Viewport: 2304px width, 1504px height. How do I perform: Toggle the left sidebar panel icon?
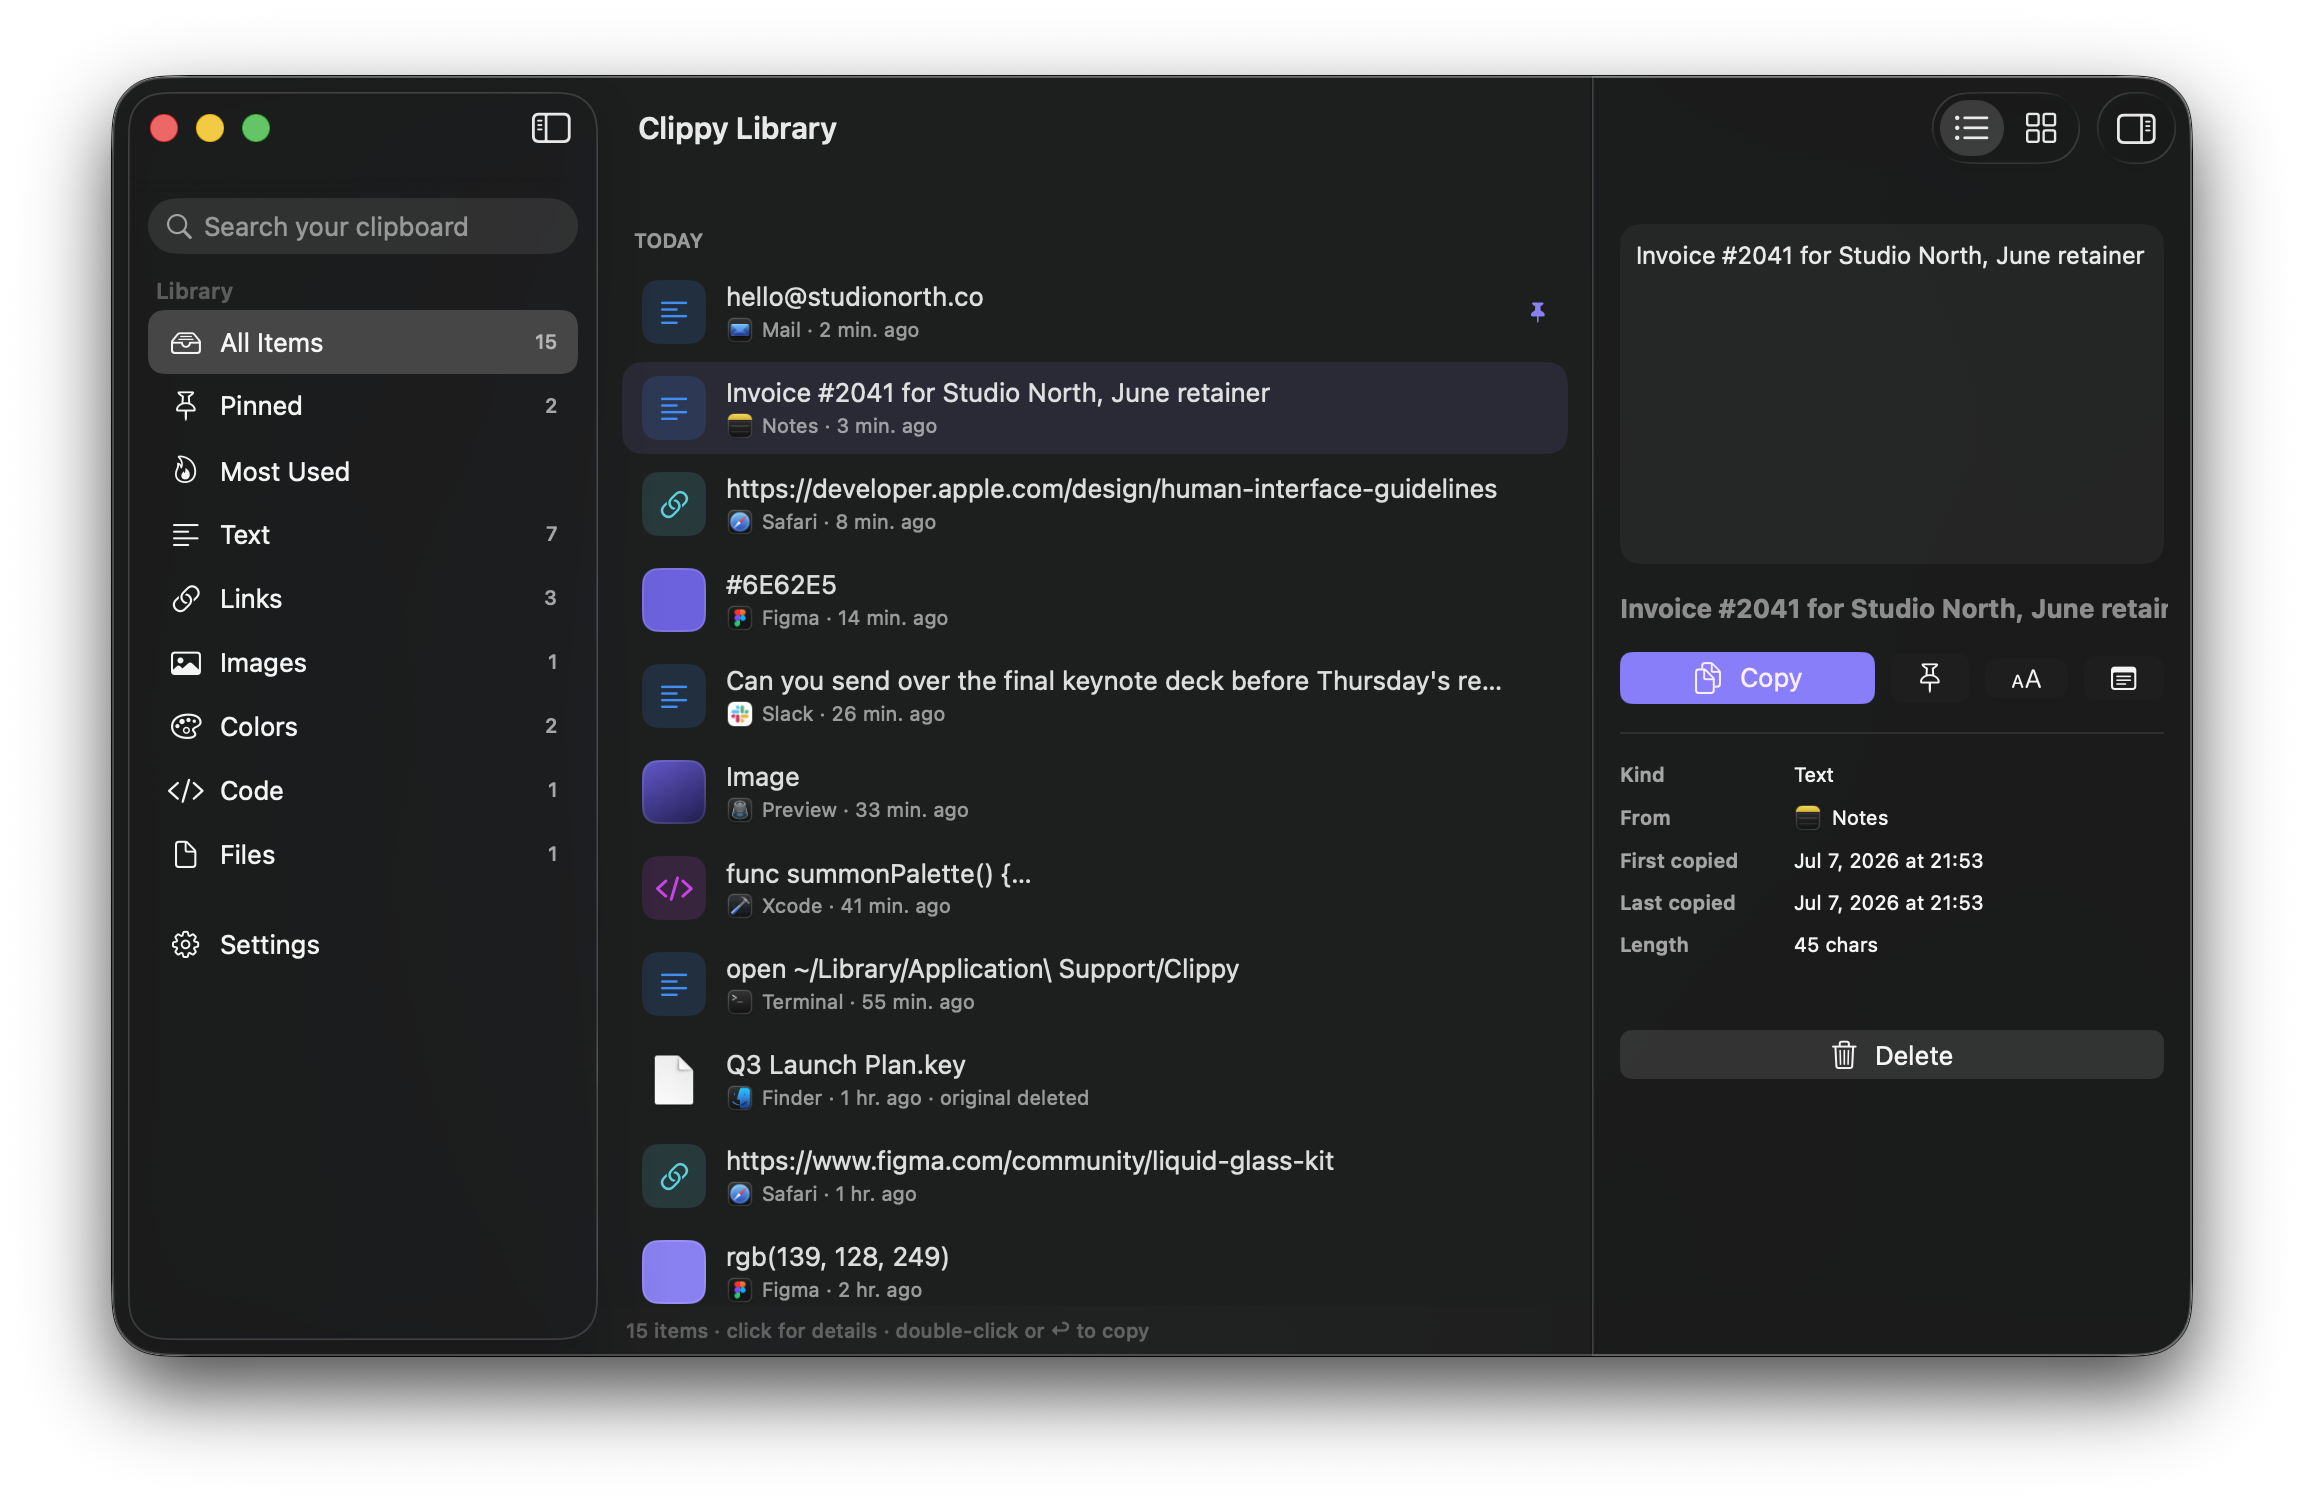pyautogui.click(x=551, y=128)
